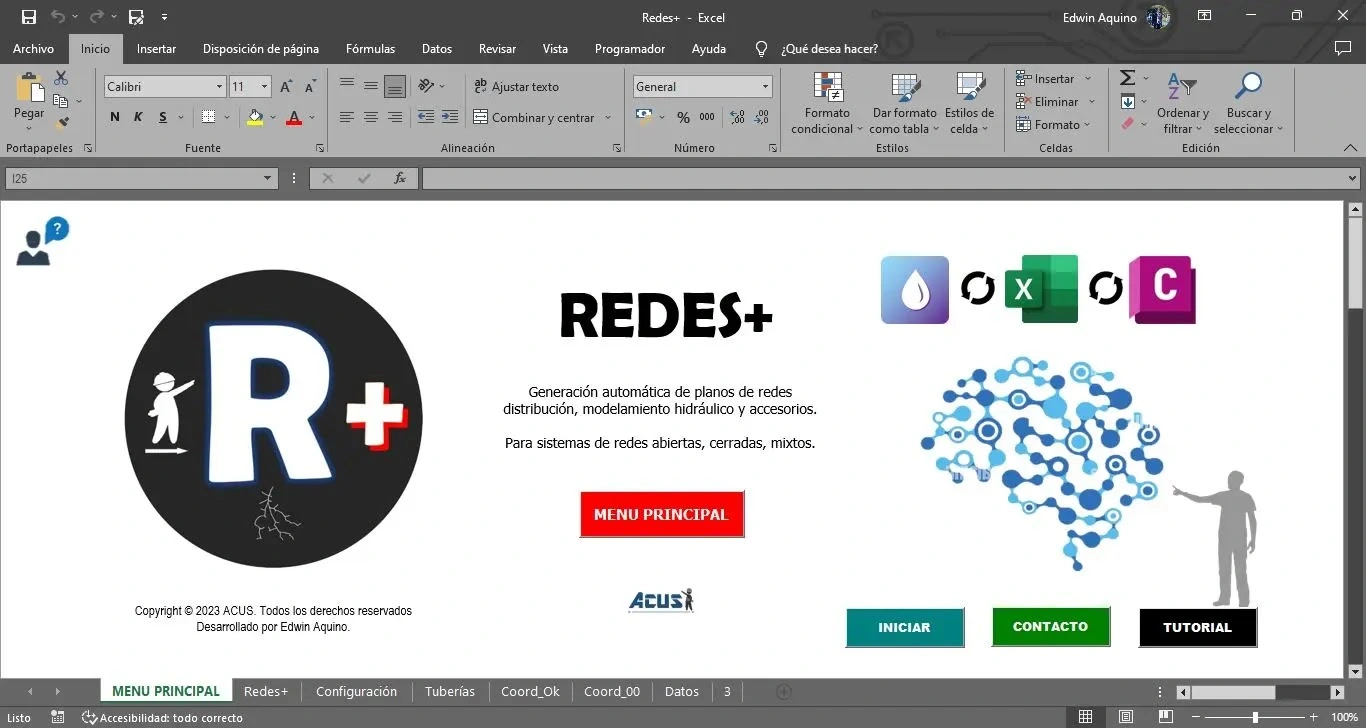Click the Buscar y seleccionar button
Viewport: 1366px width, 728px height.
pyautogui.click(x=1249, y=103)
